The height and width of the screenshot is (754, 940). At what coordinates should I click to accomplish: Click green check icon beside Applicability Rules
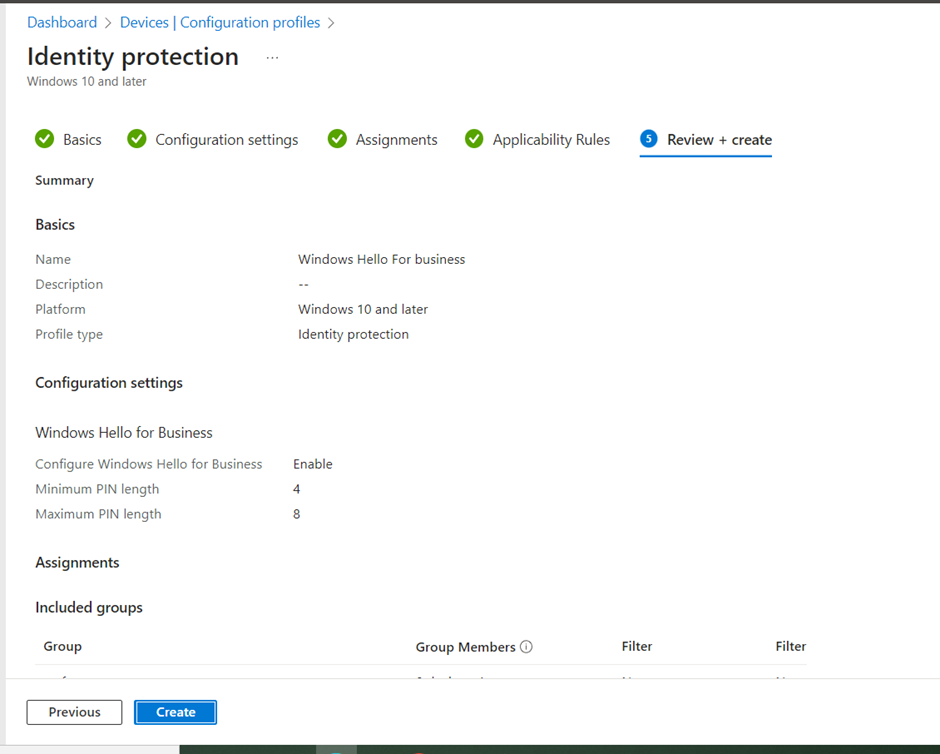(x=474, y=138)
